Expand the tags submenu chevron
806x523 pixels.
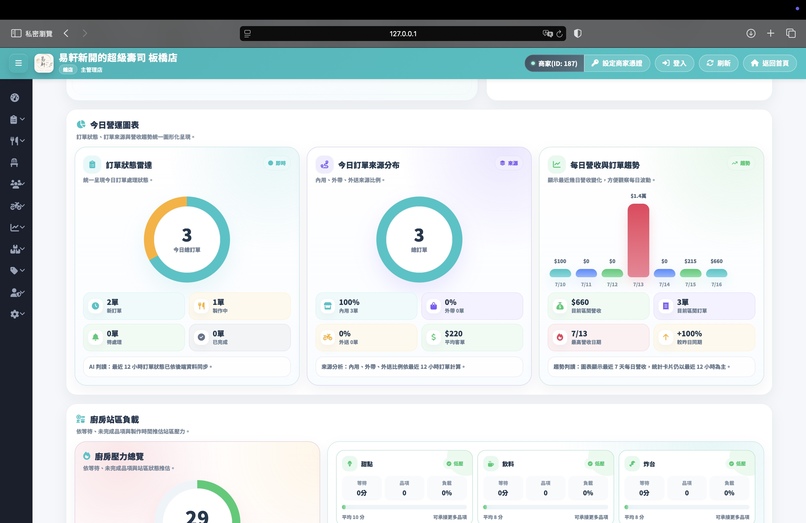[x=23, y=270]
